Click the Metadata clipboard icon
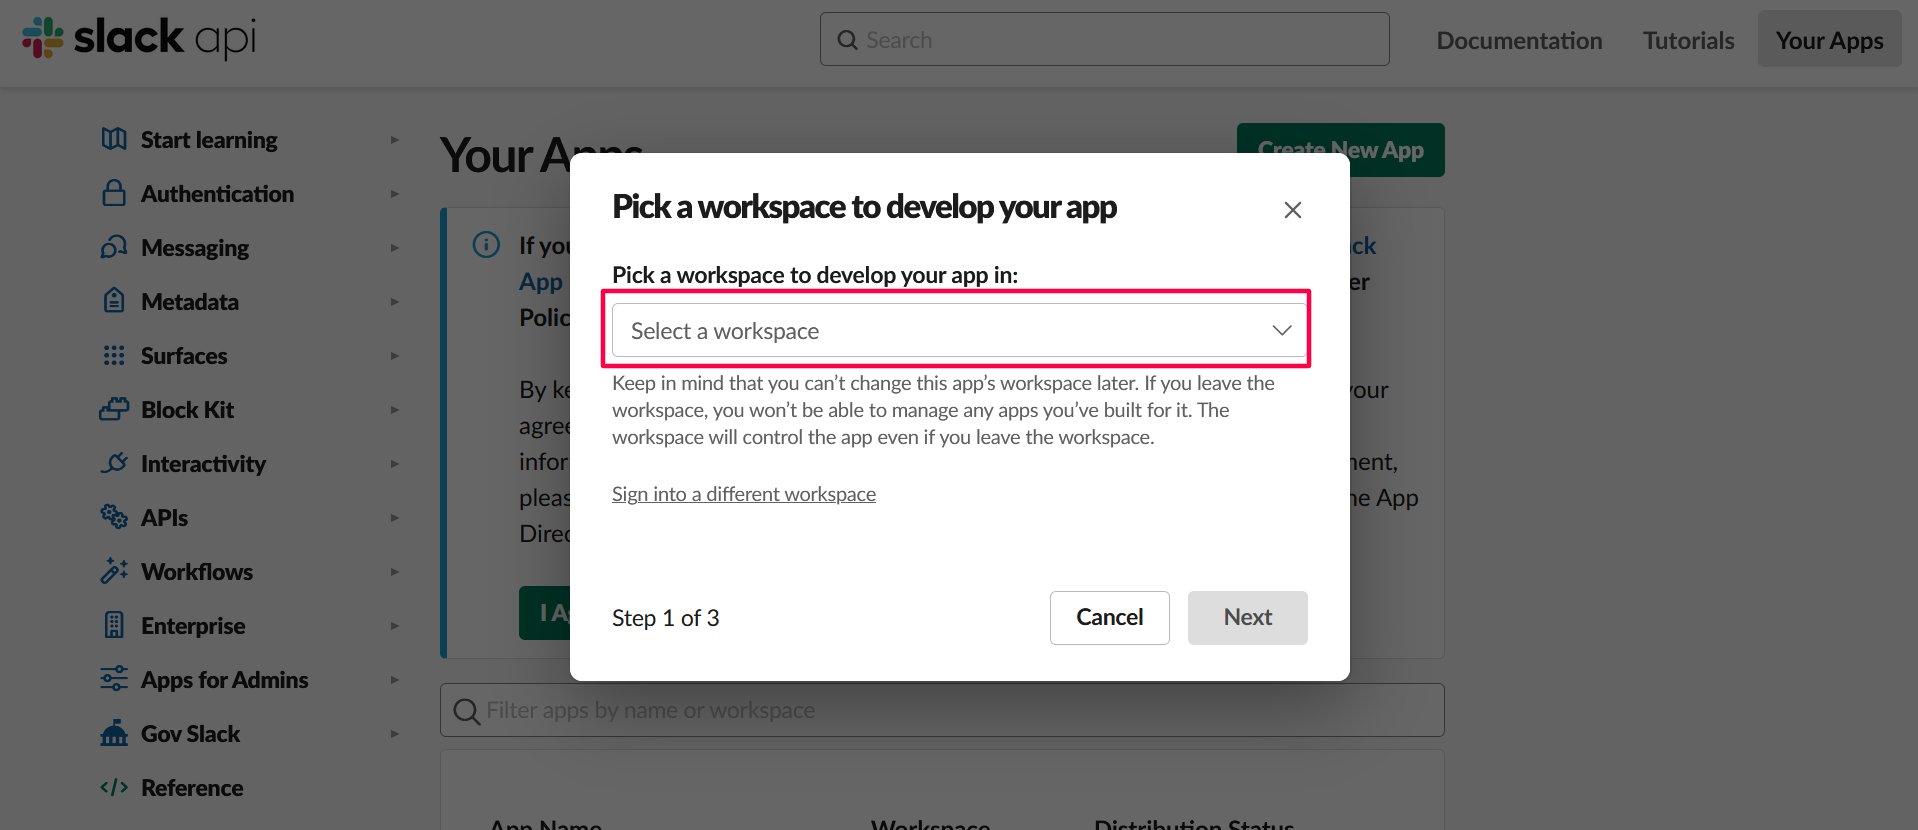 point(114,301)
